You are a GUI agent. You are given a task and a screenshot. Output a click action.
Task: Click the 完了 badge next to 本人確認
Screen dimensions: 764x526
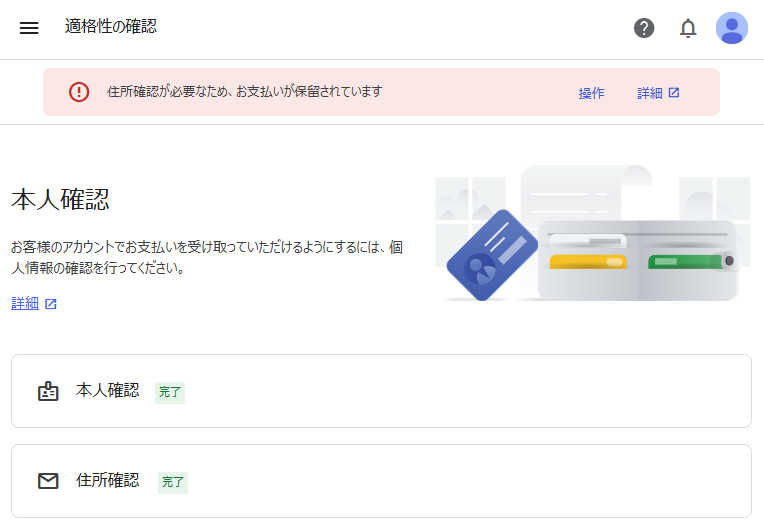[x=170, y=392]
